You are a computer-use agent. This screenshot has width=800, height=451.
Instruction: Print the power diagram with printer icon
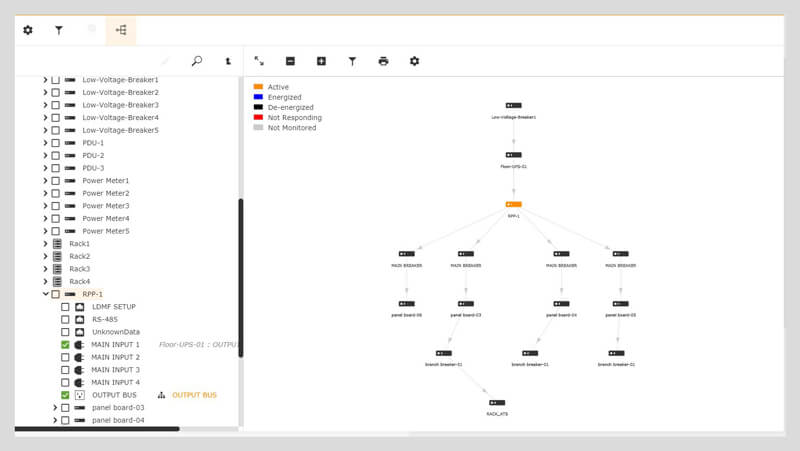(384, 61)
